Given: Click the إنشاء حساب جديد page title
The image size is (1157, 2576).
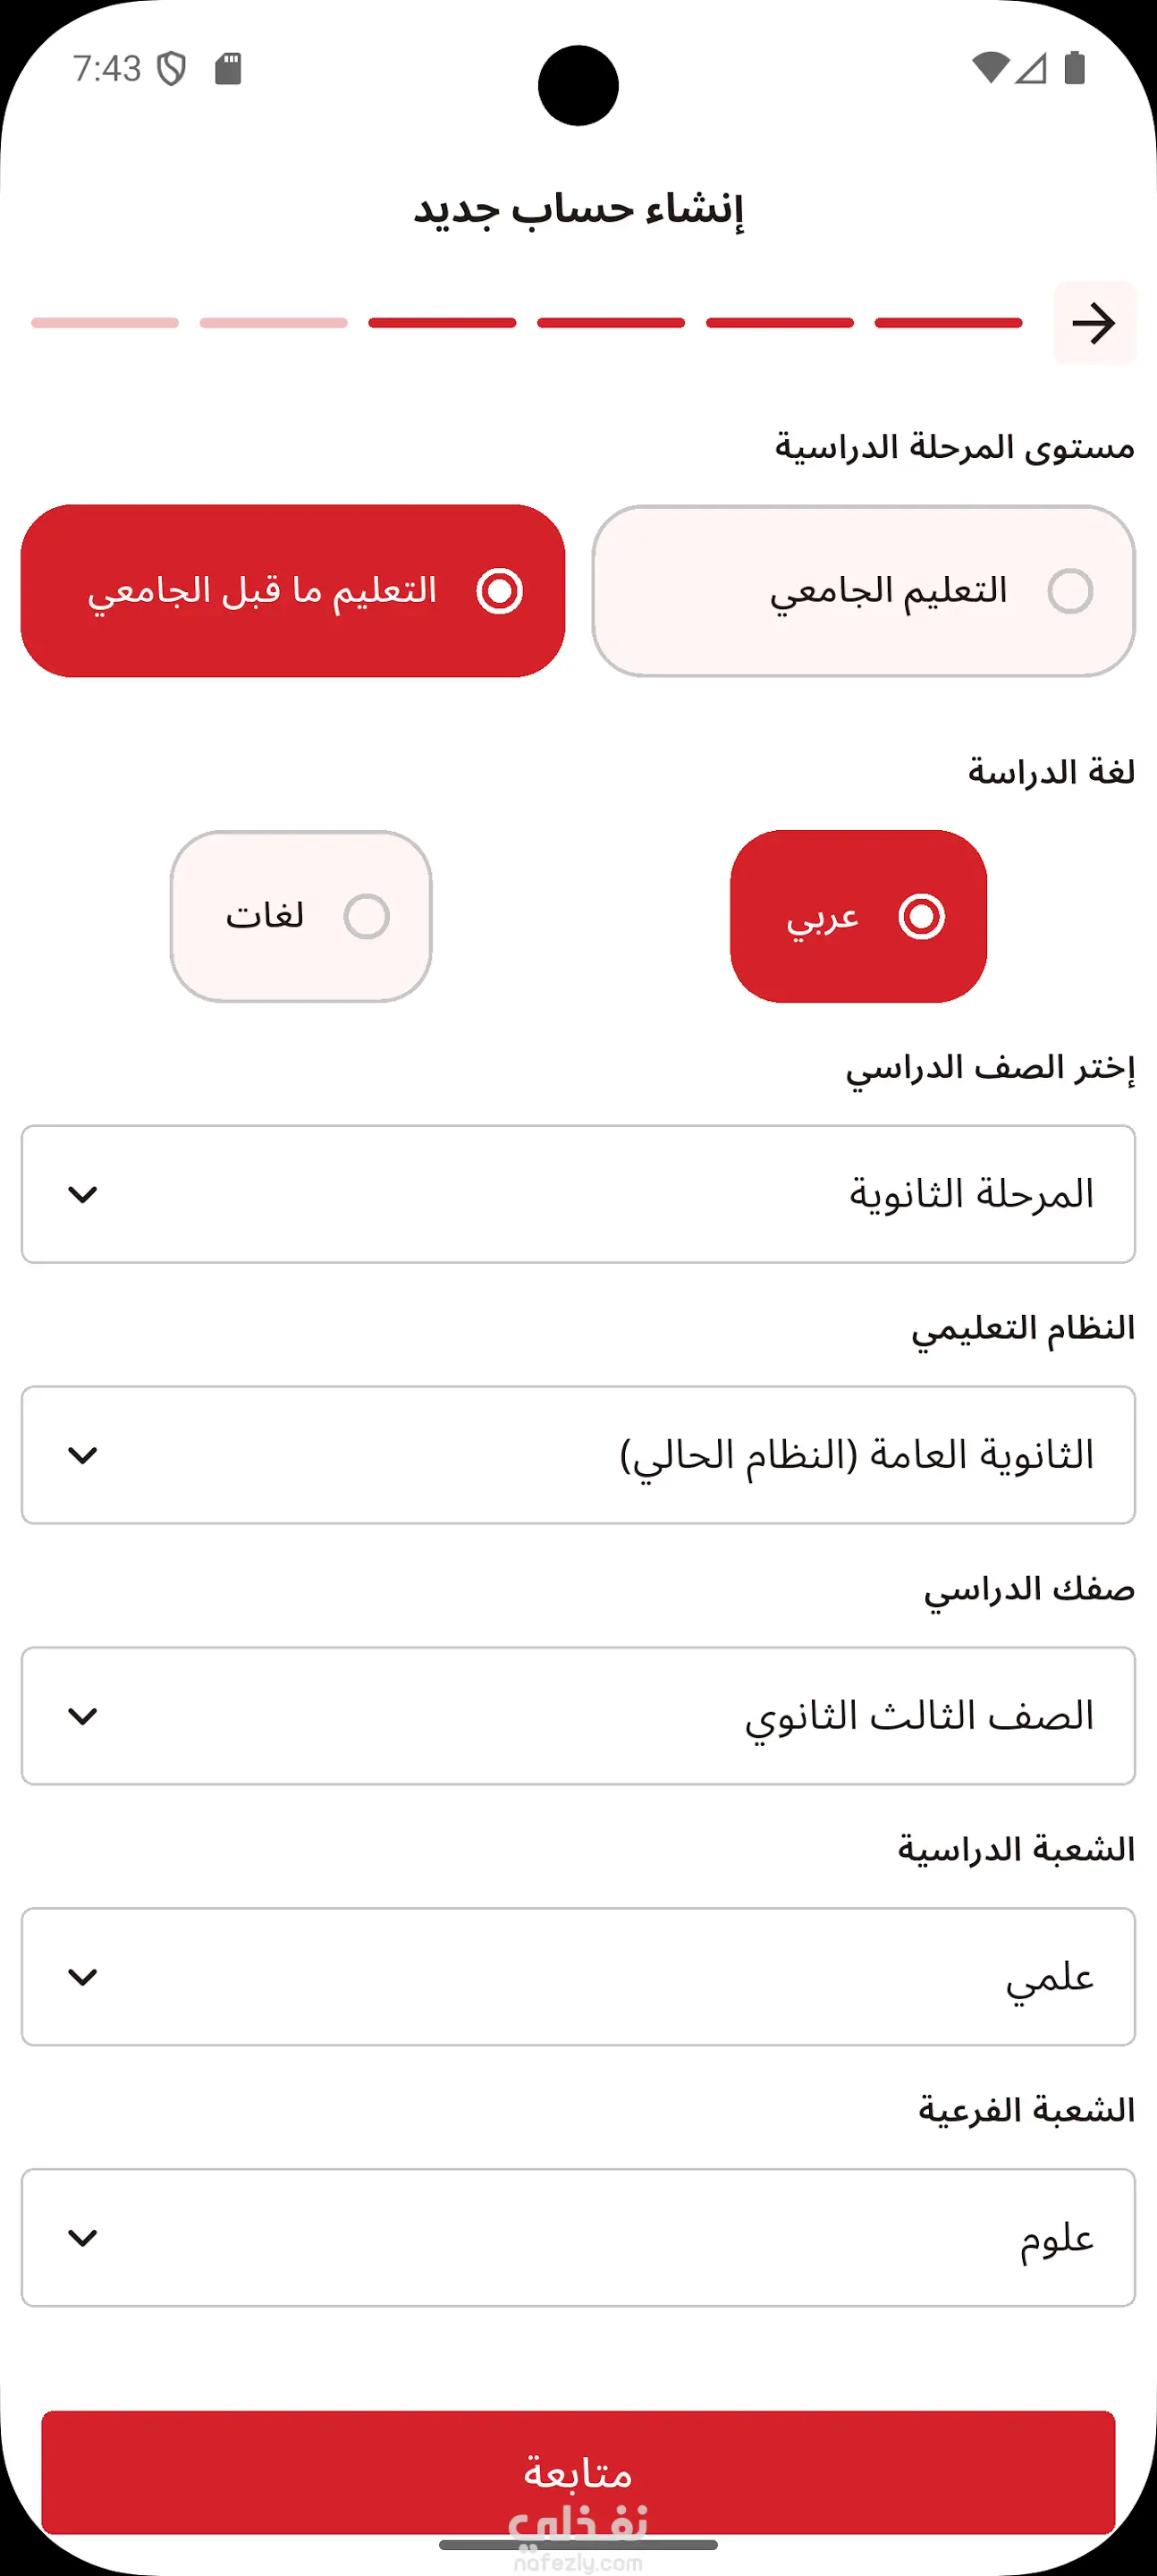Looking at the screenshot, I should point(578,209).
